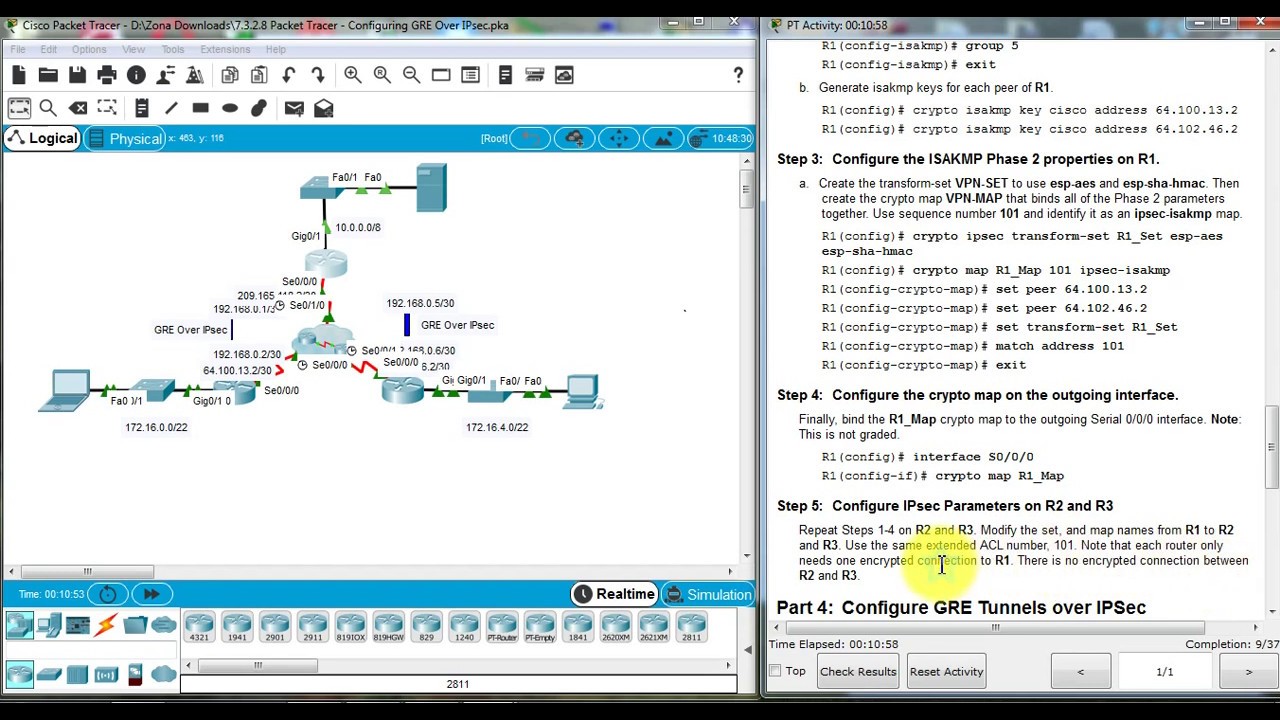Click the Undo arrow icon
The width and height of the screenshot is (1280, 720).
click(x=289, y=75)
